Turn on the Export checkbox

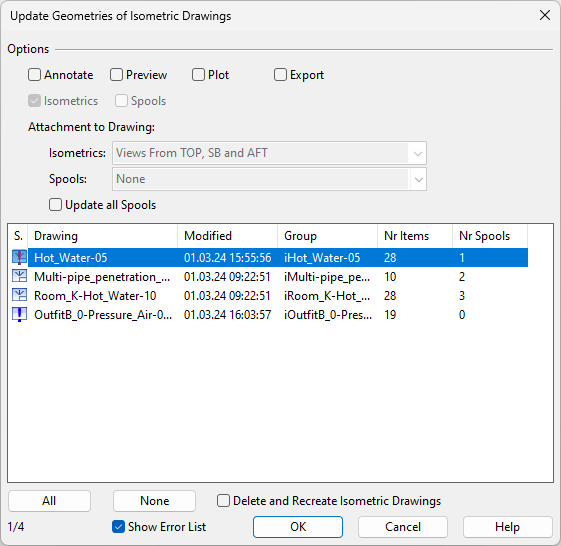point(280,75)
